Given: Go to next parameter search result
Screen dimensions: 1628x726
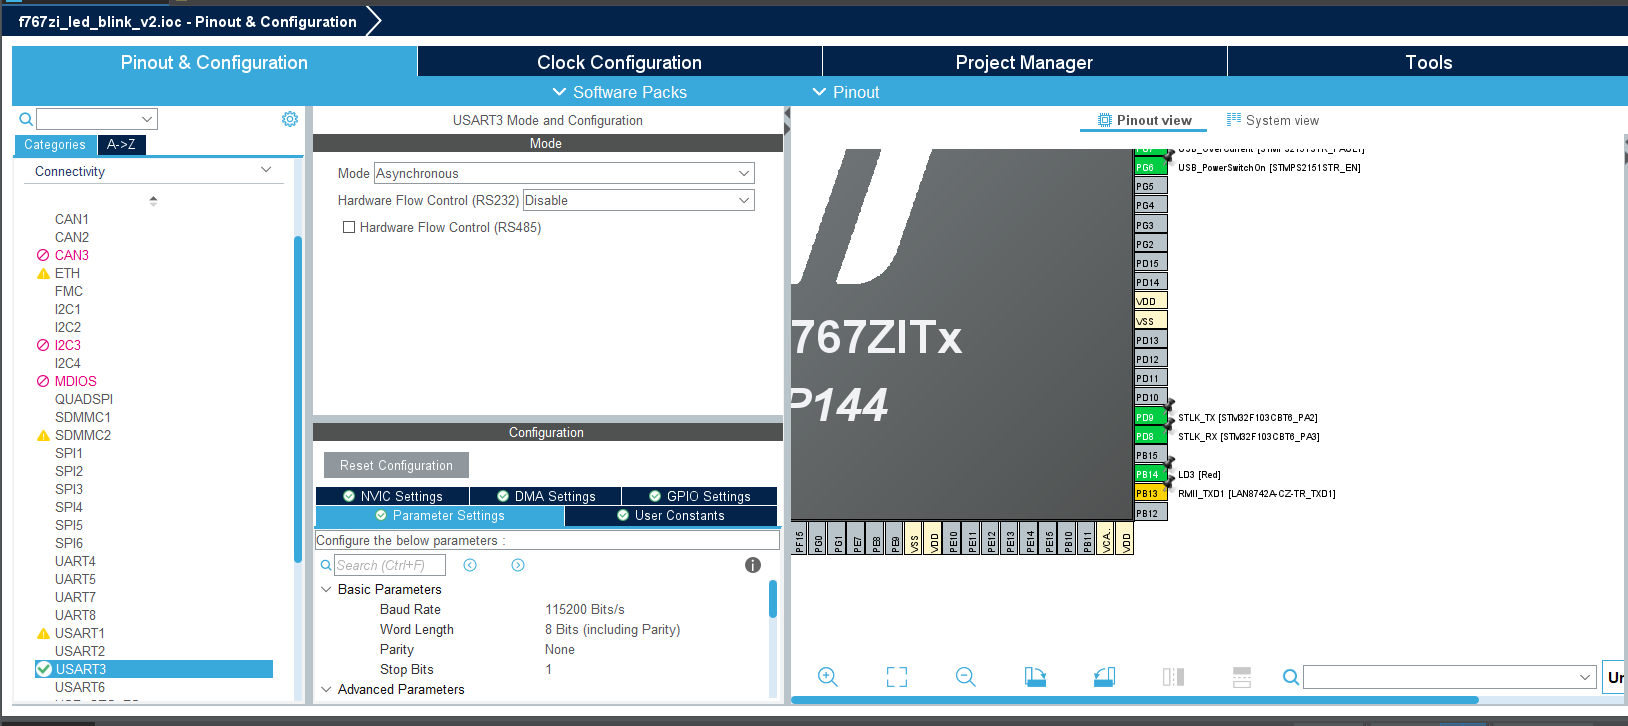Looking at the screenshot, I should (x=518, y=565).
